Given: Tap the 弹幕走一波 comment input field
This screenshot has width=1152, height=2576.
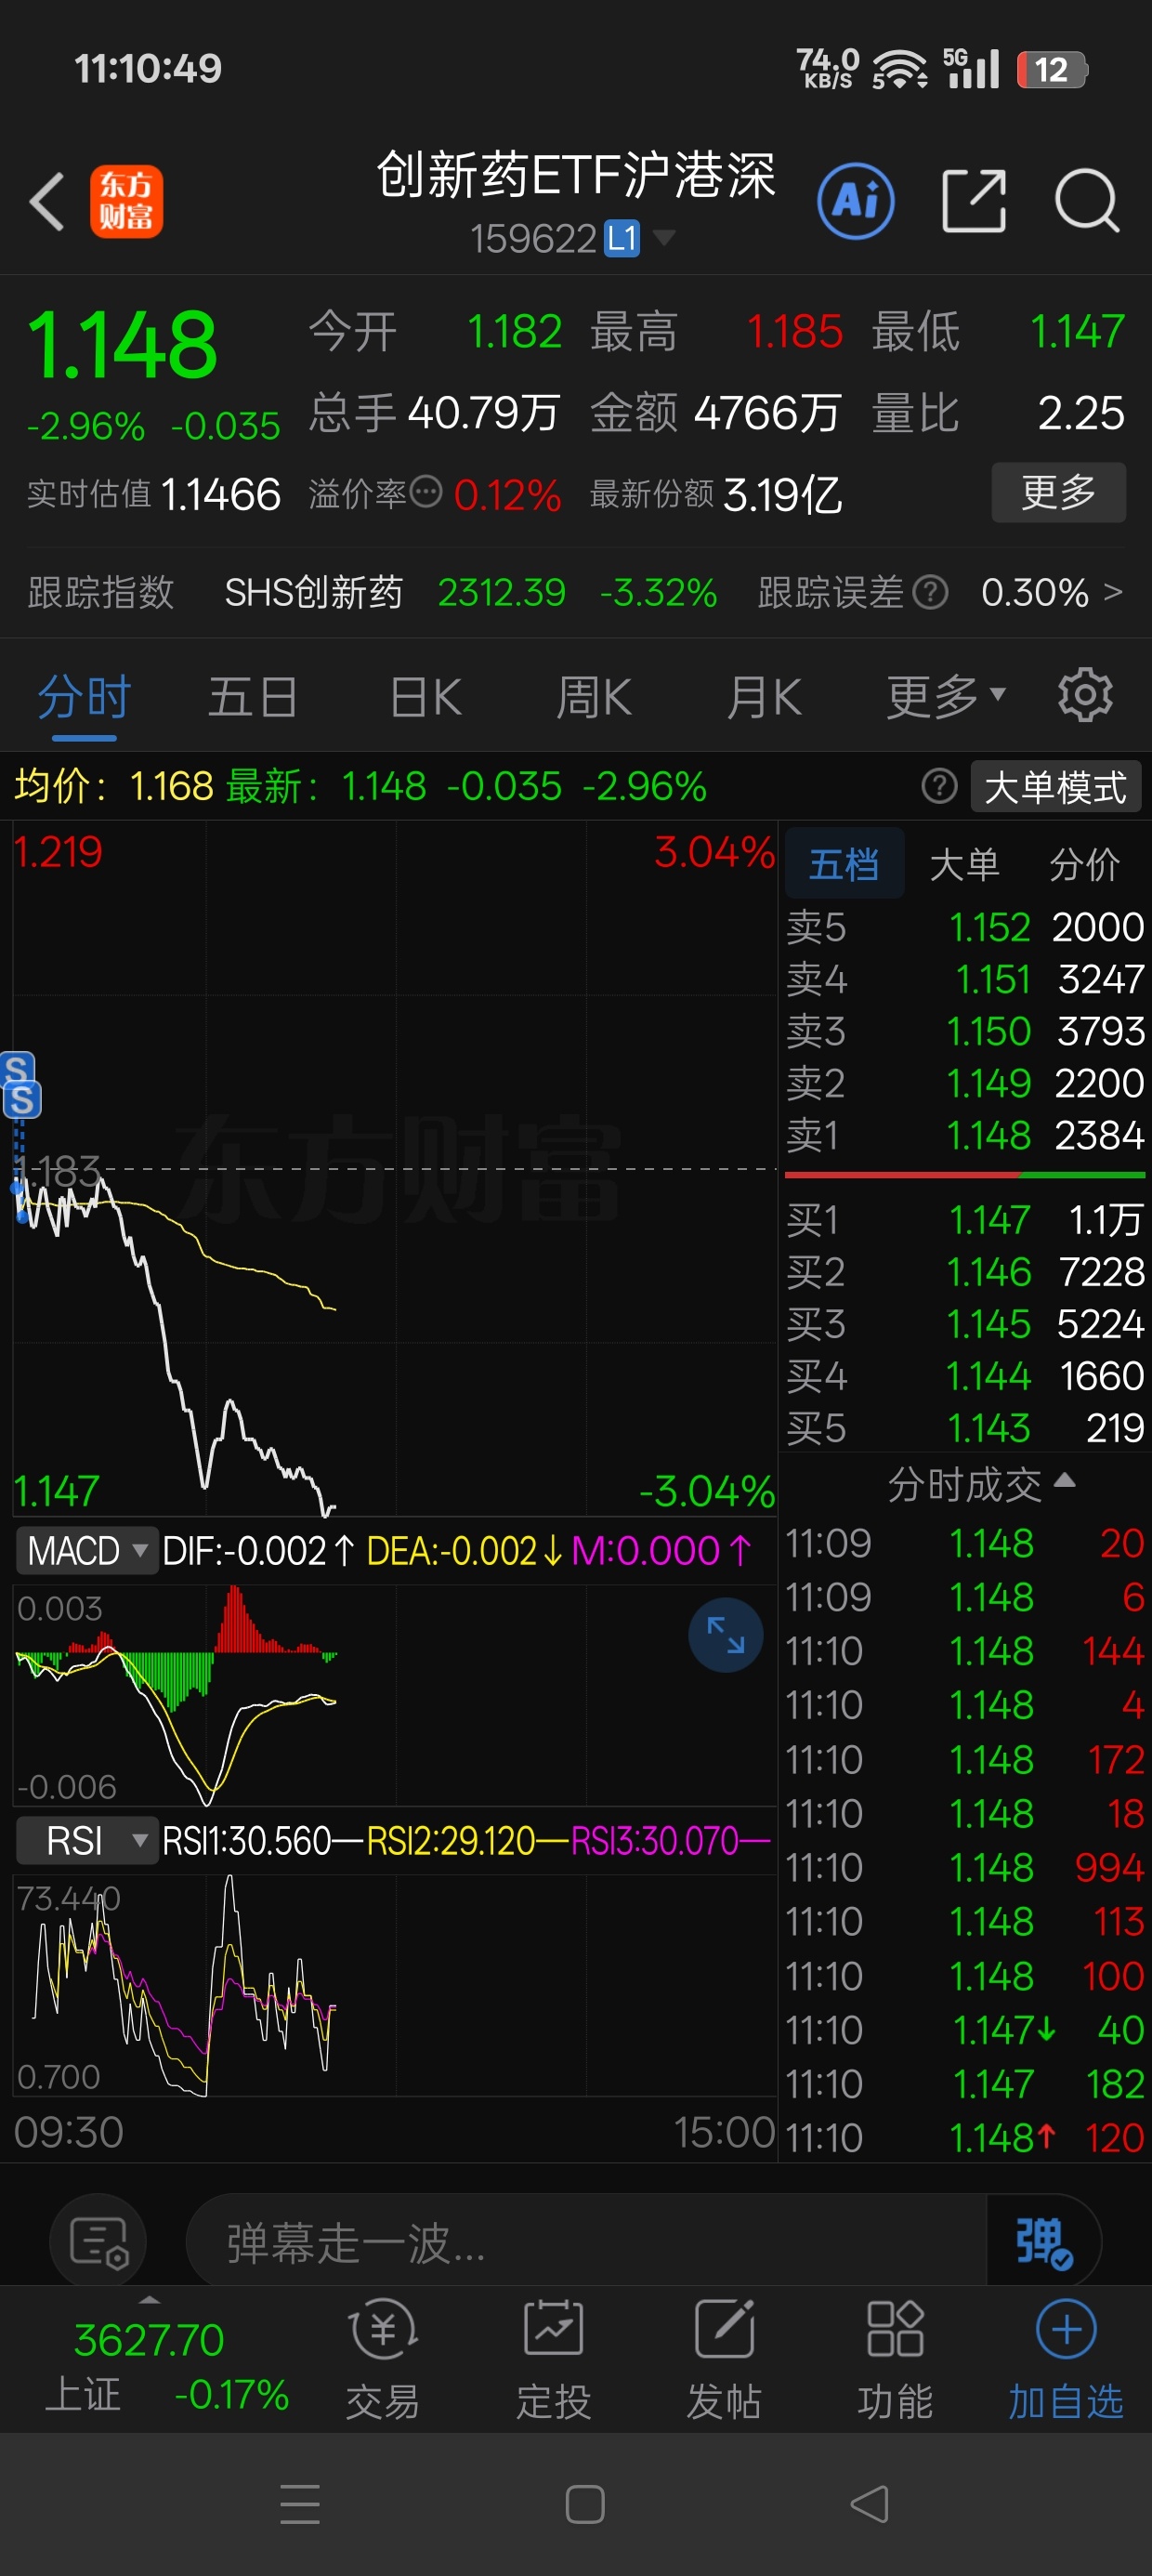Looking at the screenshot, I should click(x=586, y=2243).
